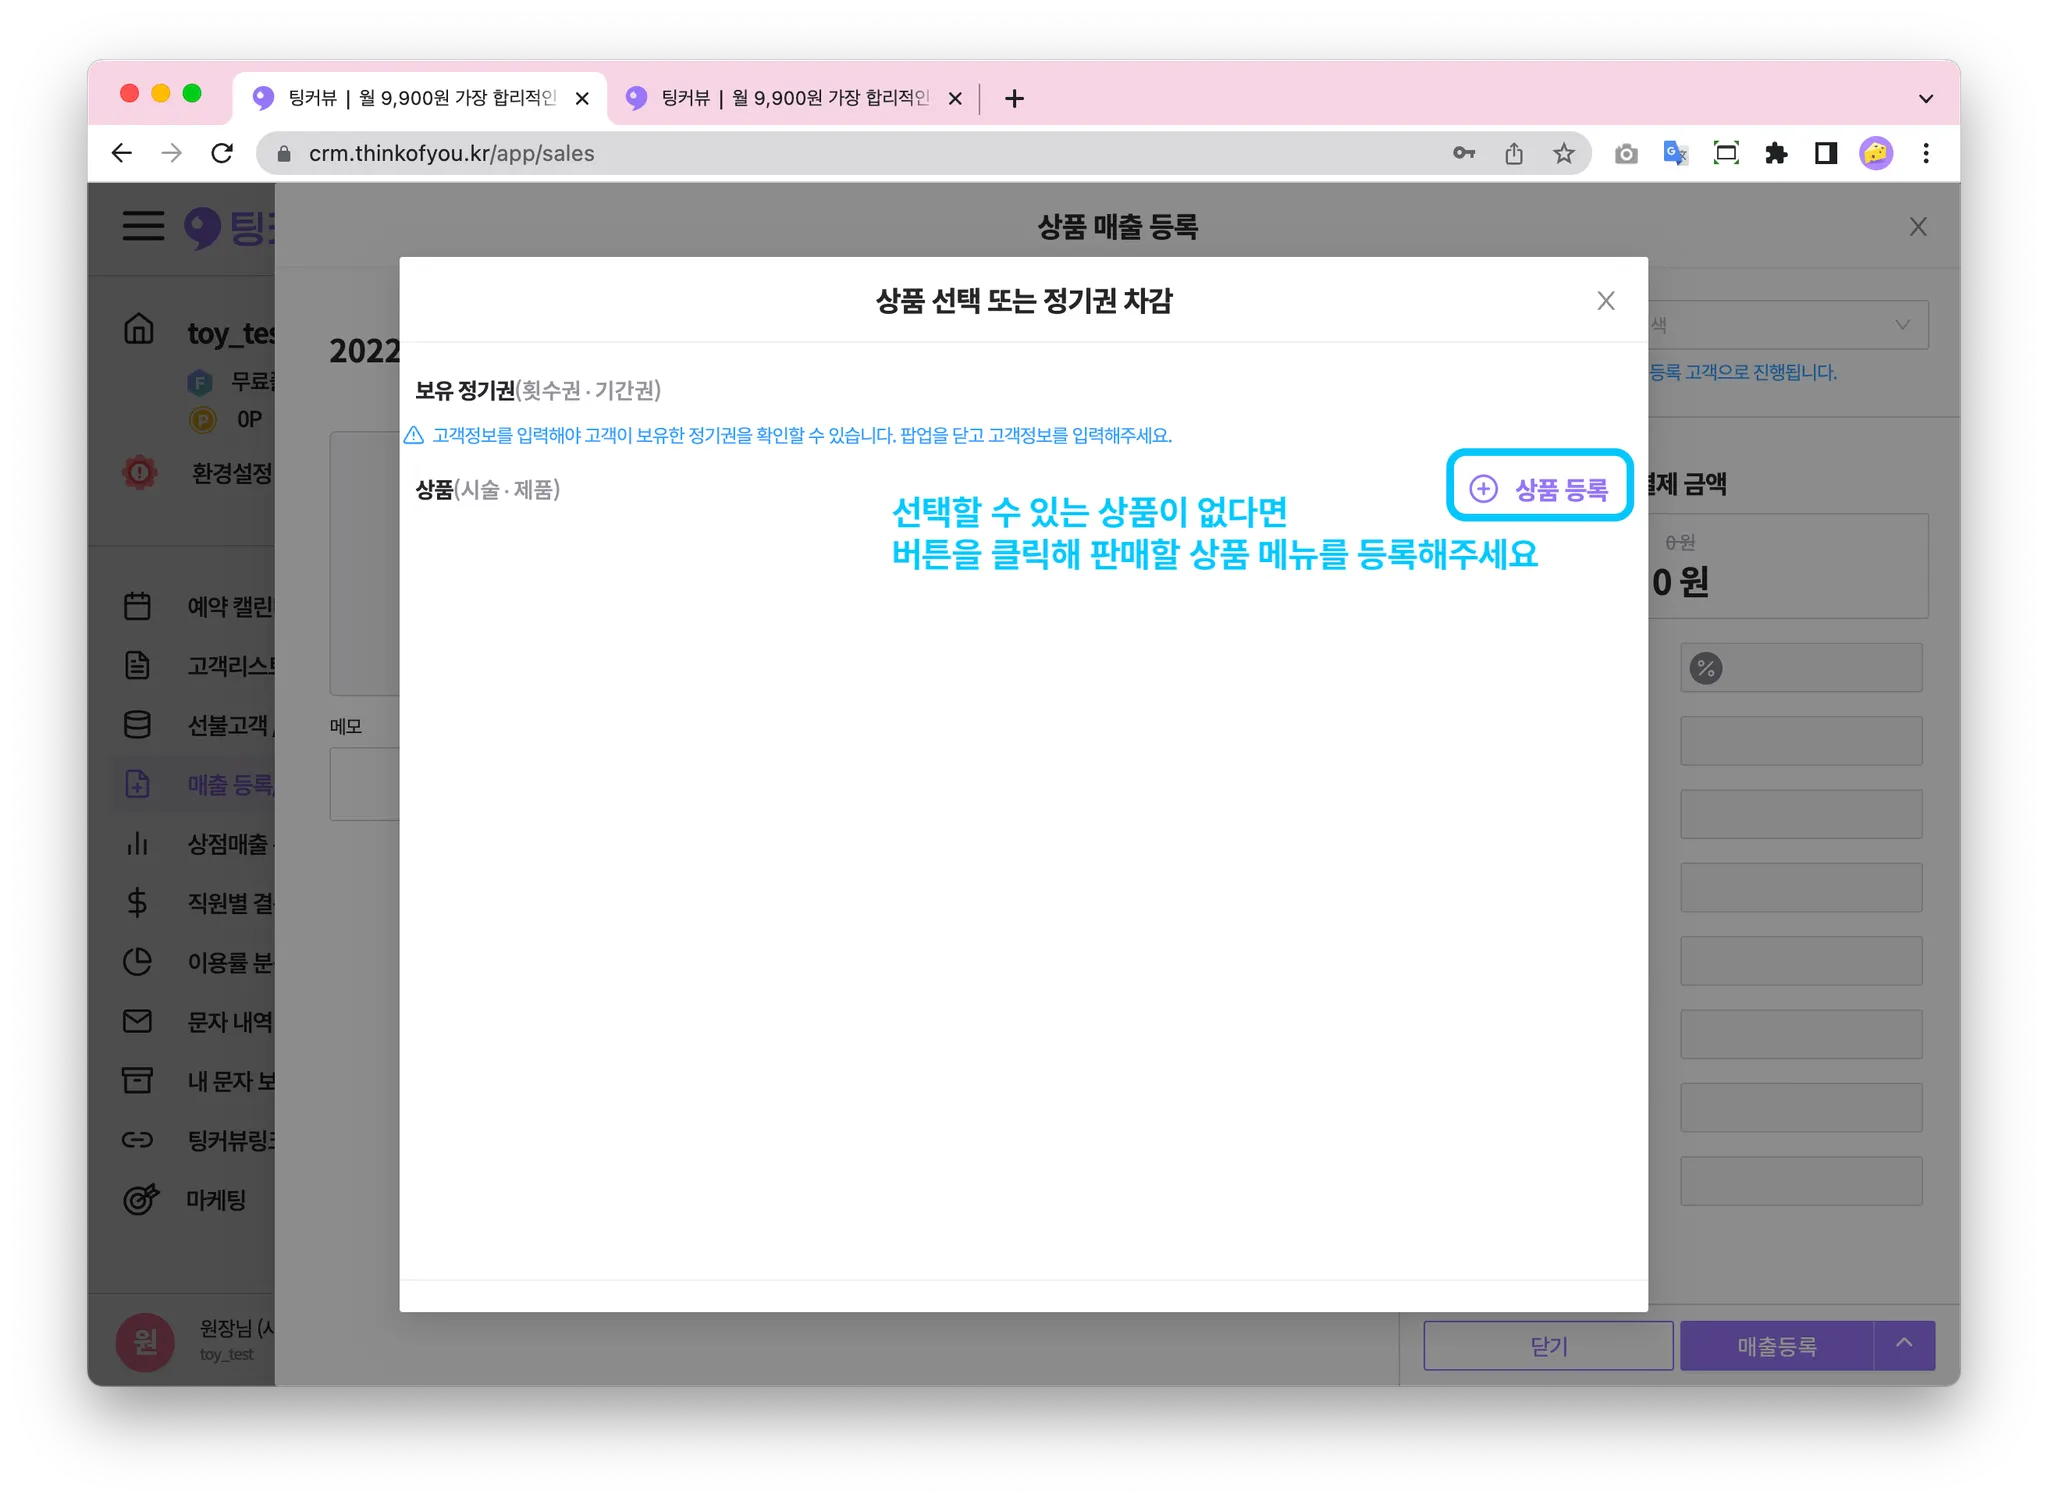Open 고객리스트 document icon

tap(137, 665)
